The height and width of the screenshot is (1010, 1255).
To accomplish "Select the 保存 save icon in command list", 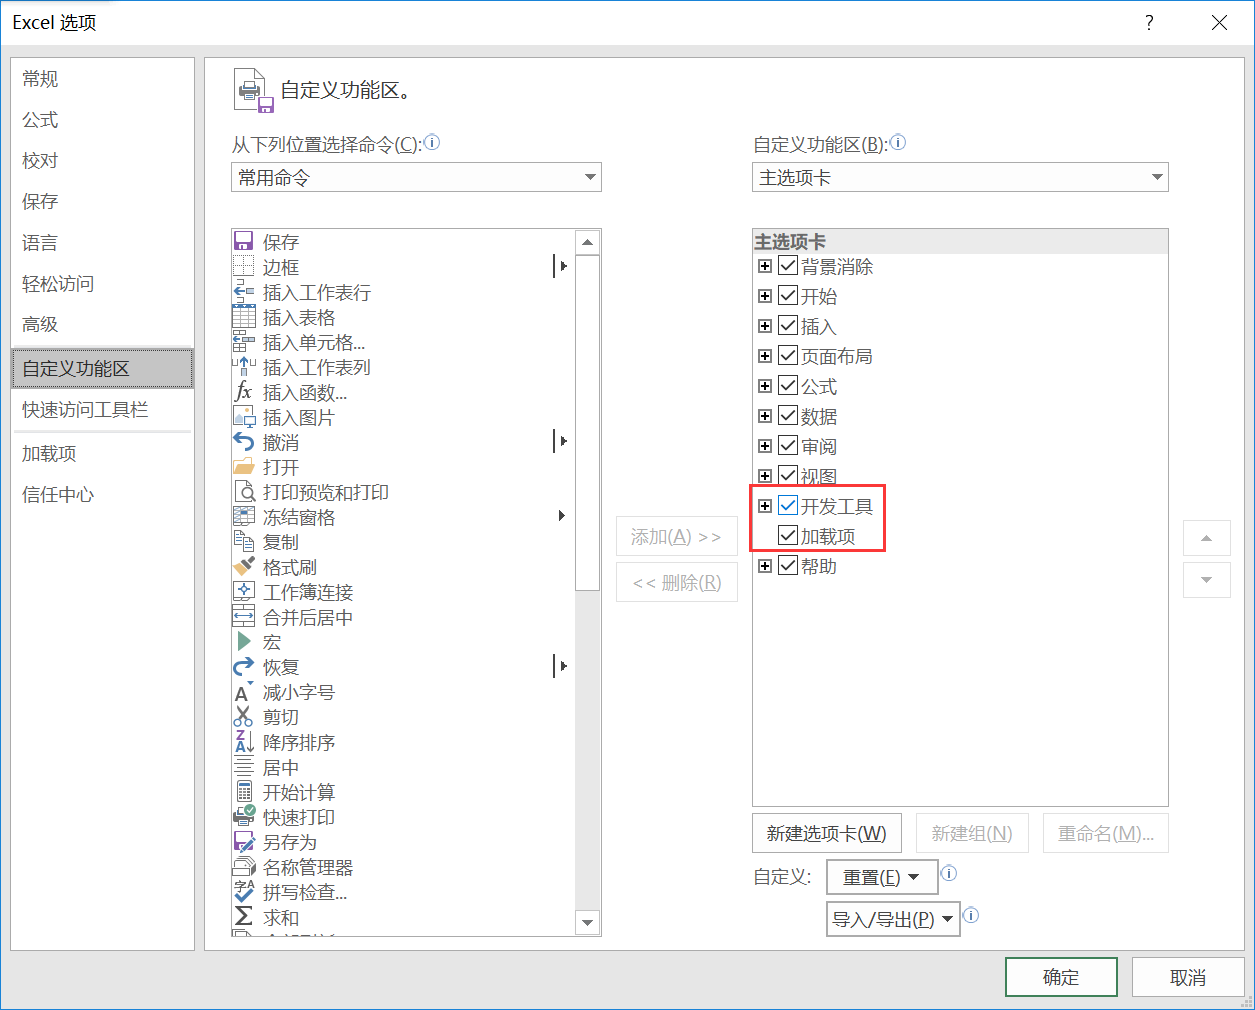I will point(243,242).
